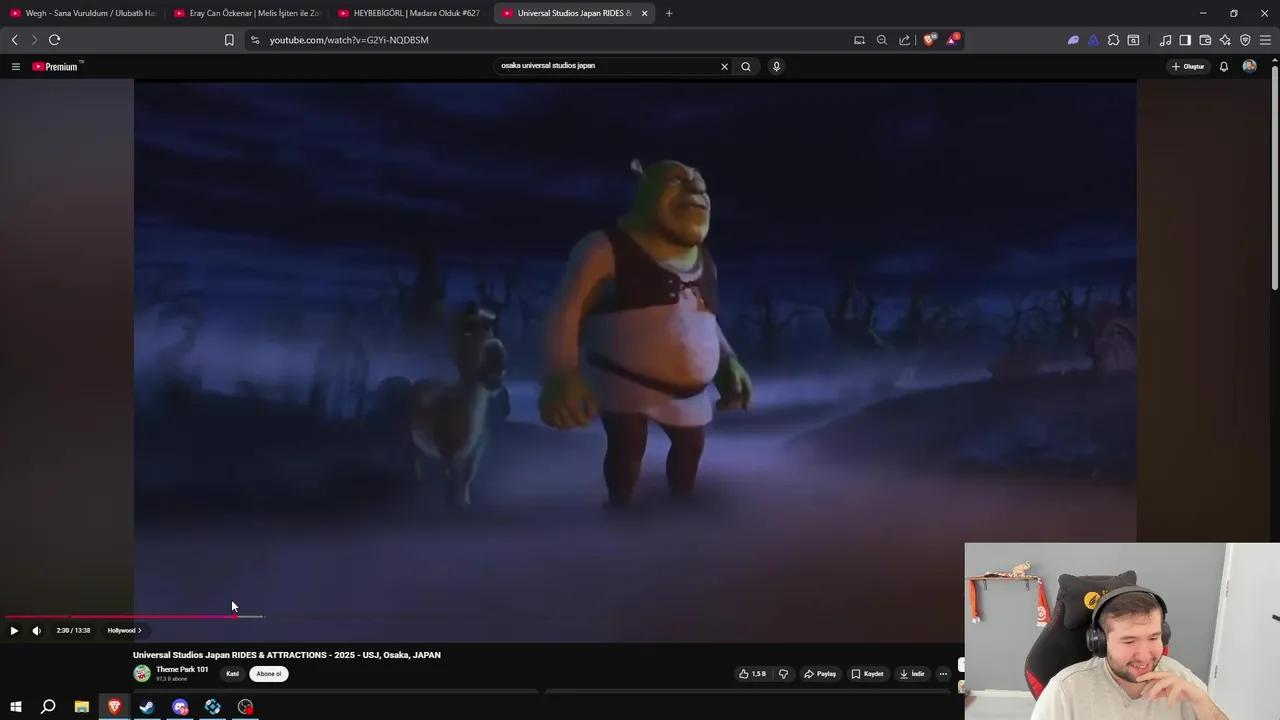
Task: Open Brave Shields lion icon
Action: (929, 40)
